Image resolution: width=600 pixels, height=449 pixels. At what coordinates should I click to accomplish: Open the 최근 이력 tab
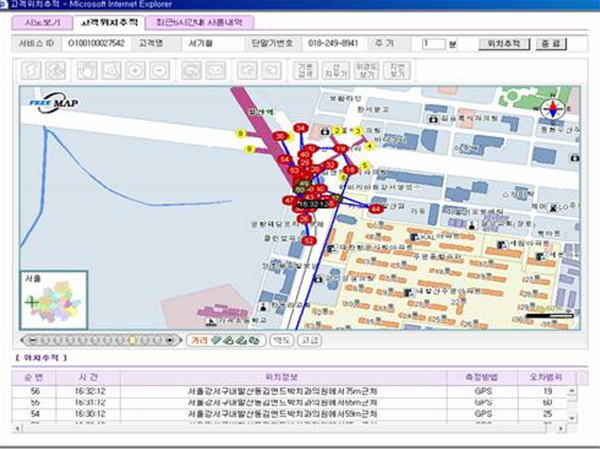click(200, 22)
